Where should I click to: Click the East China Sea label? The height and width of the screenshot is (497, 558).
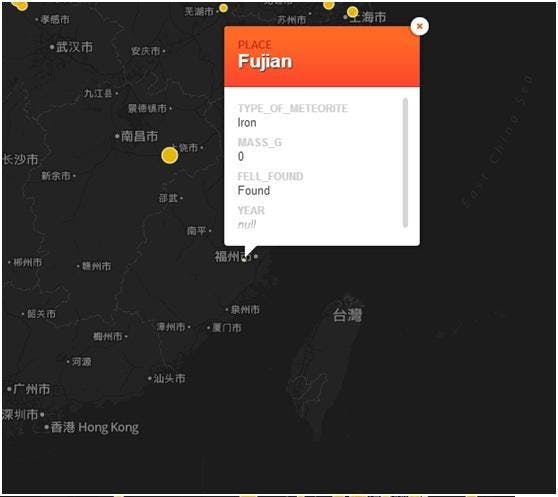tap(497, 141)
